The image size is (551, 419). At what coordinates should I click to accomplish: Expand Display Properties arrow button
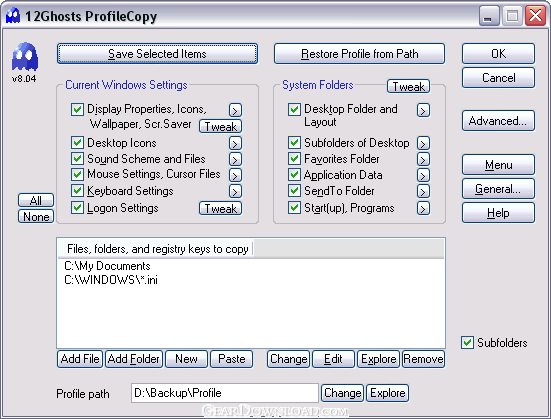tap(235, 110)
